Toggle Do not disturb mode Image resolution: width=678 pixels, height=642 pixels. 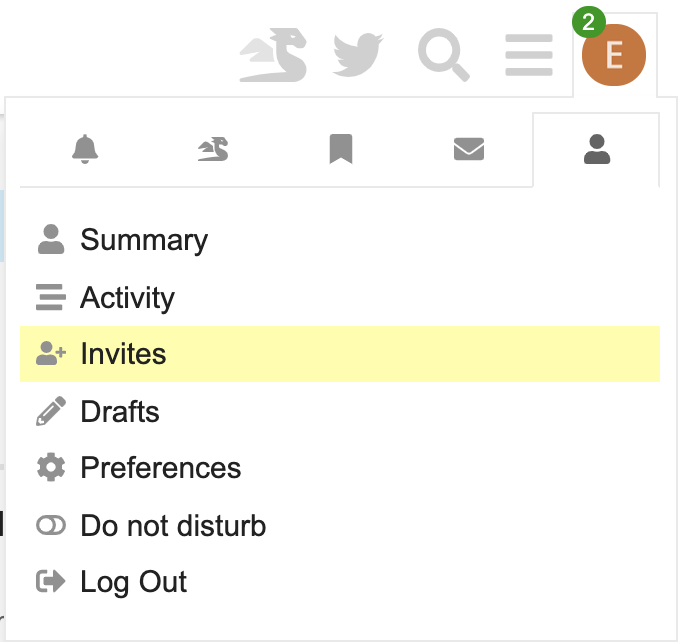(x=173, y=525)
